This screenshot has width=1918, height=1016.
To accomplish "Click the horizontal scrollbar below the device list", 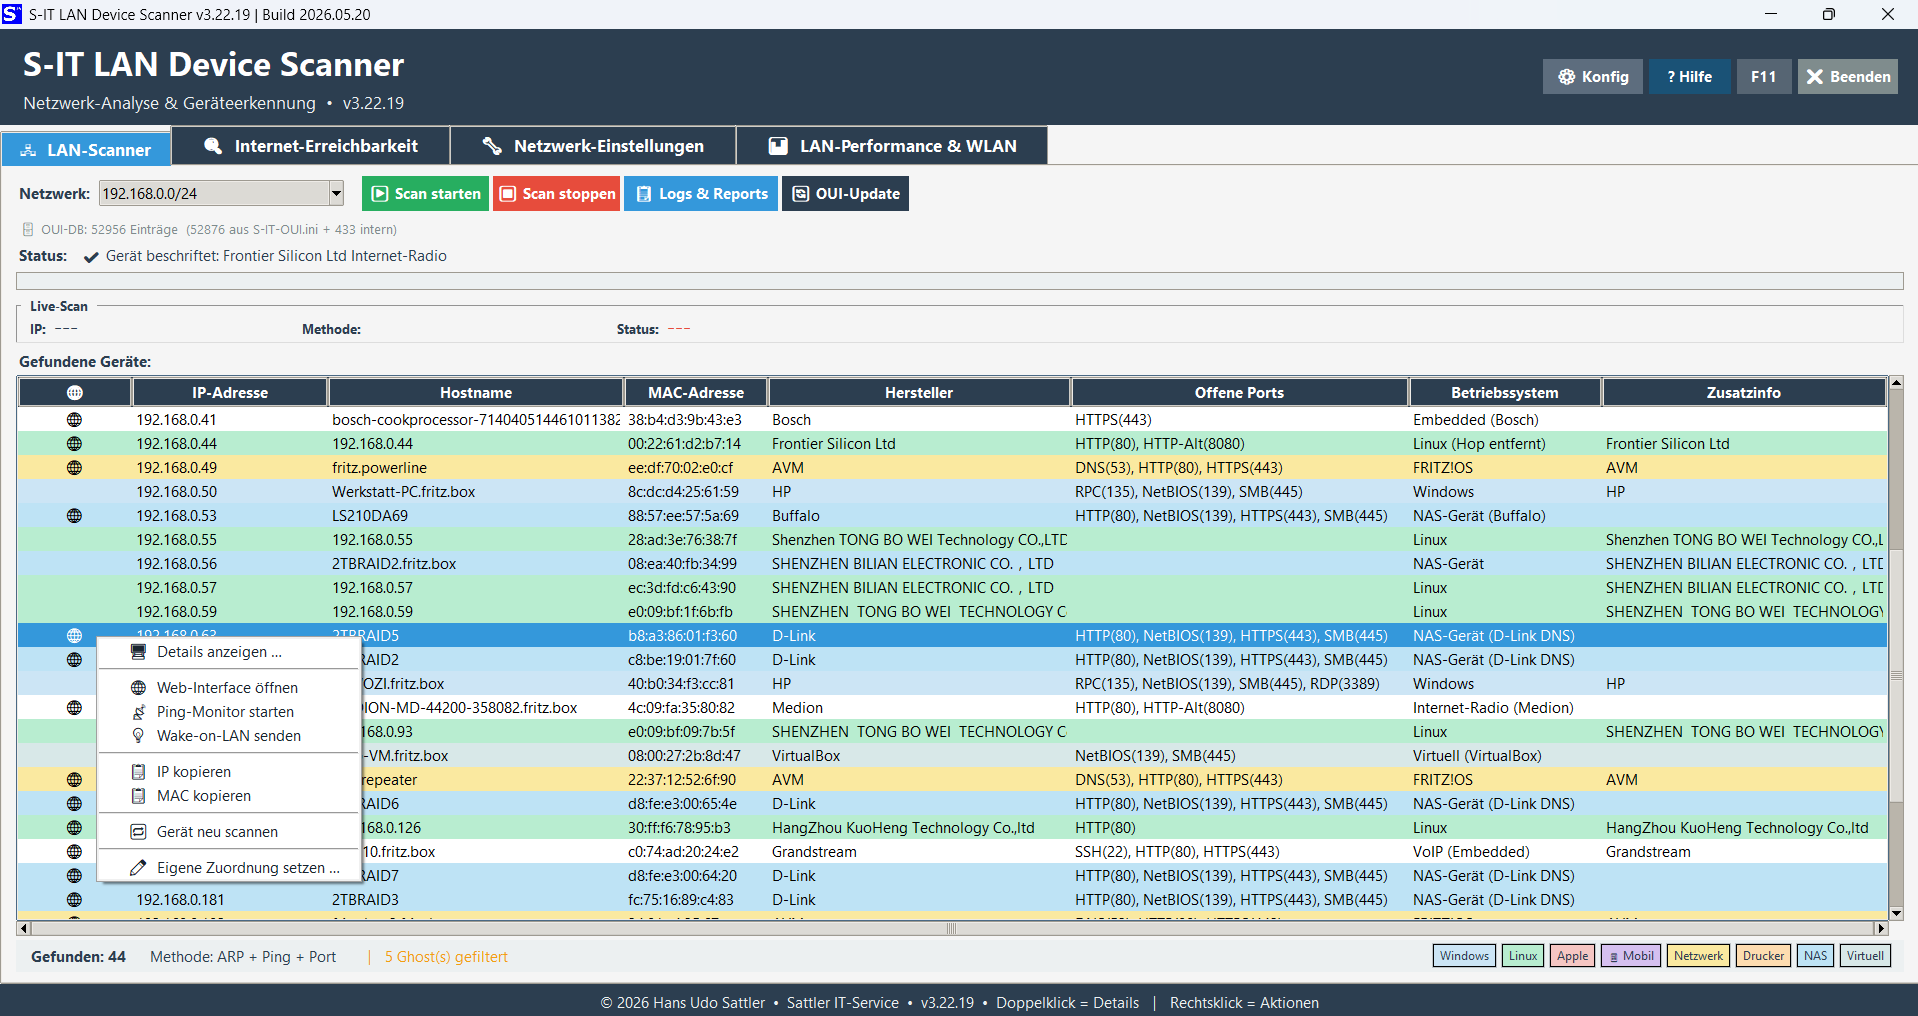I will click(950, 929).
